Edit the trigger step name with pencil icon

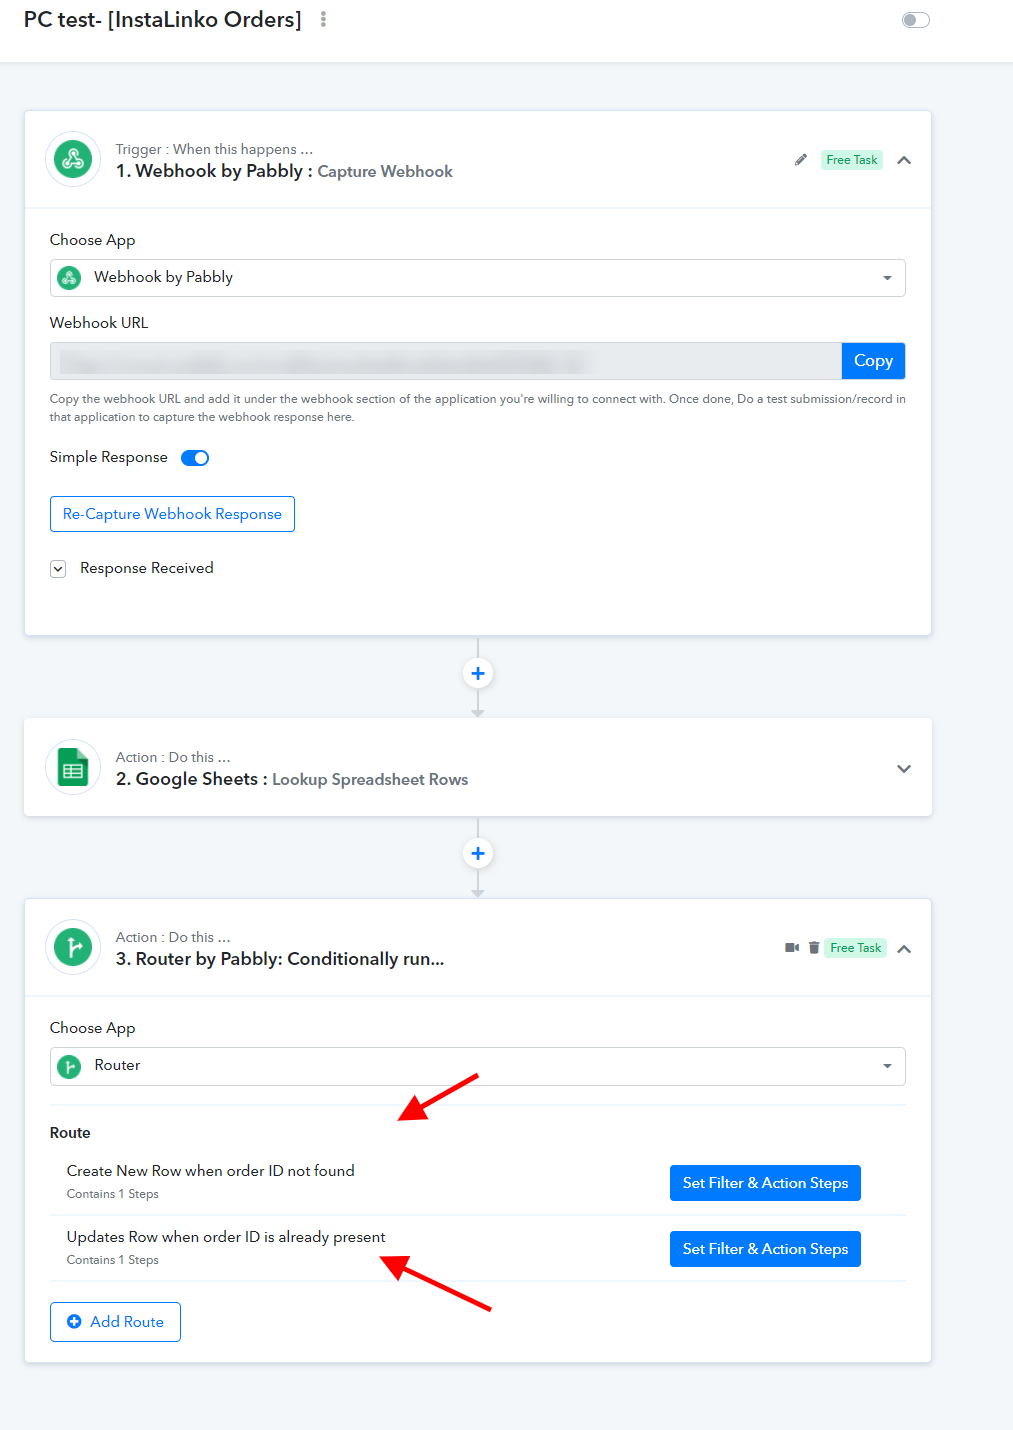(801, 160)
